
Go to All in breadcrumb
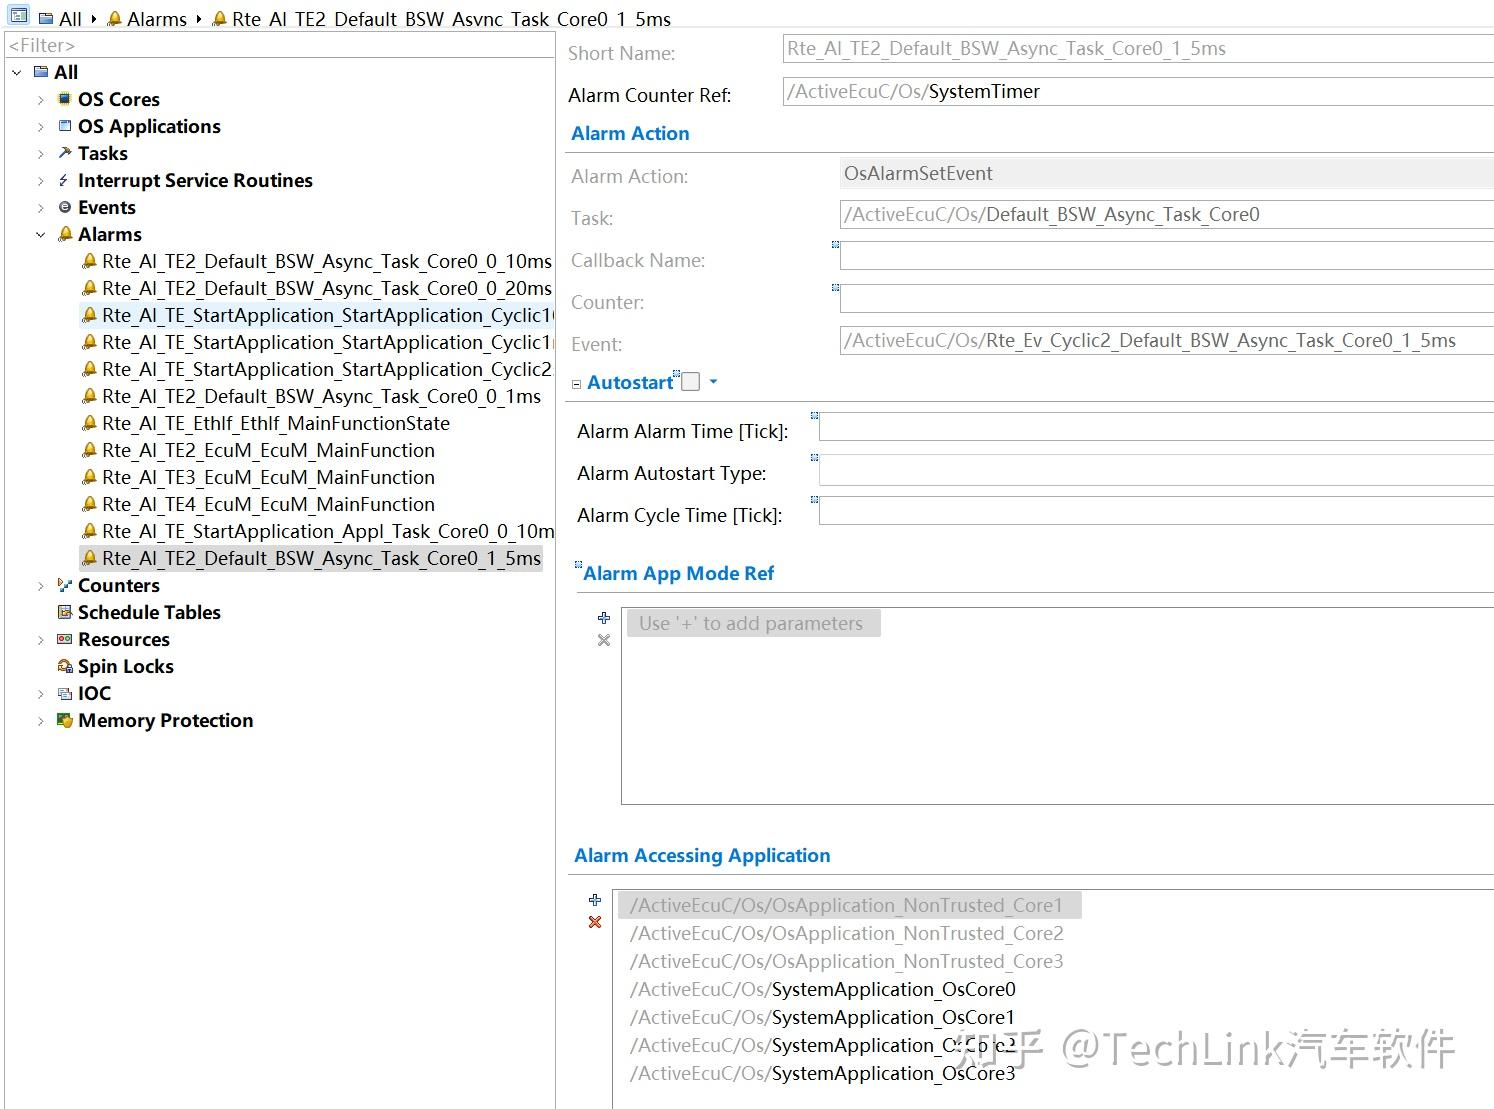70,18
